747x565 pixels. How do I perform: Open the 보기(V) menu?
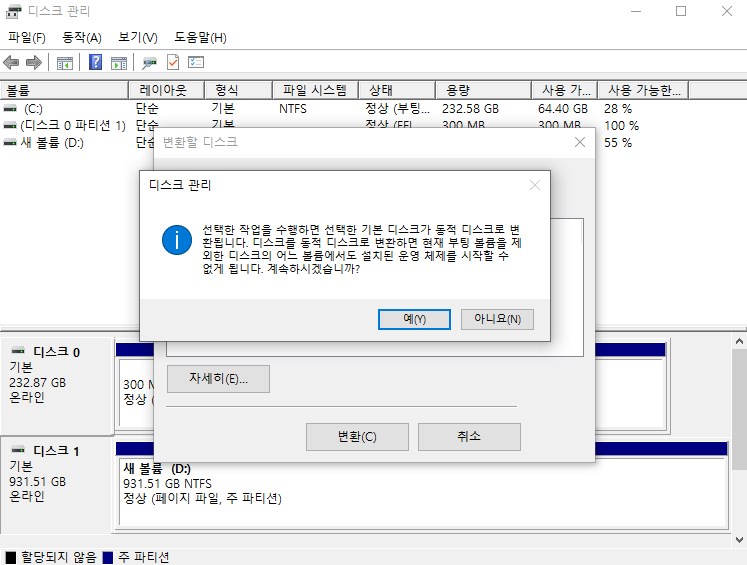pos(138,37)
